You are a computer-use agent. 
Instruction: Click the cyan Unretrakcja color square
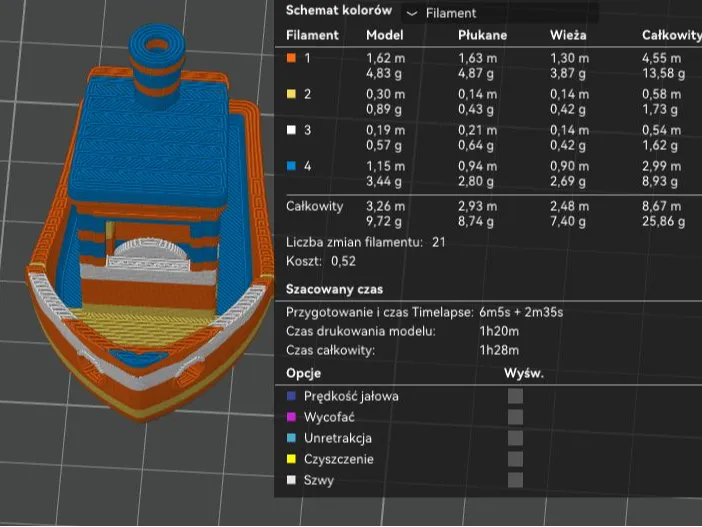(x=291, y=438)
